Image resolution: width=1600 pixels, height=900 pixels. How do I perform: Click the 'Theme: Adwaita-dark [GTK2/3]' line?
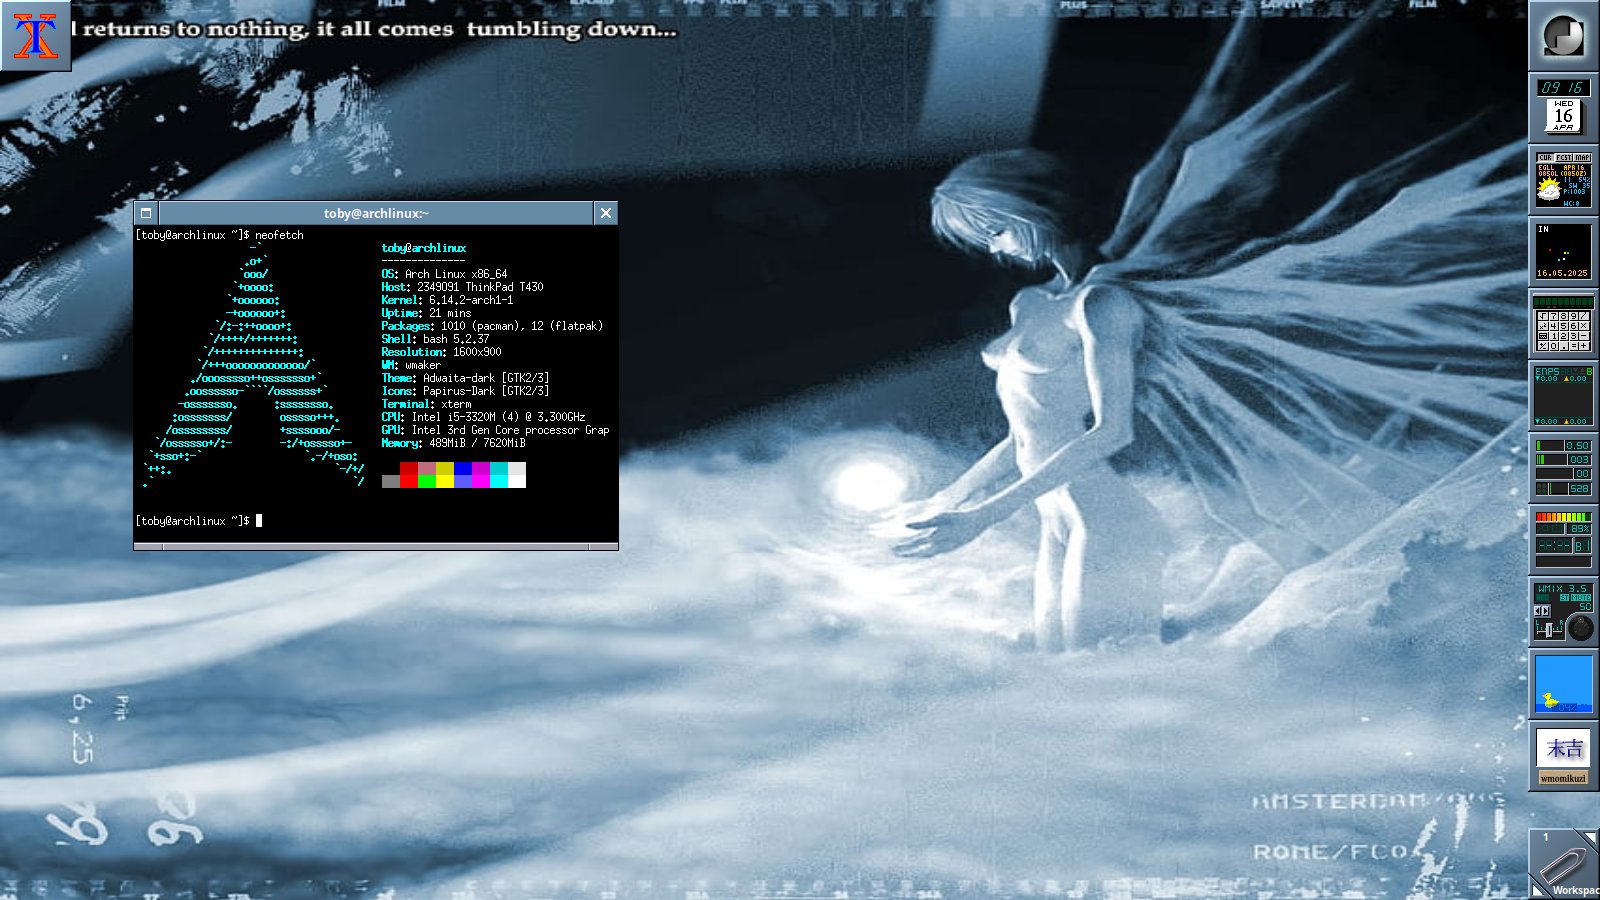tap(465, 378)
